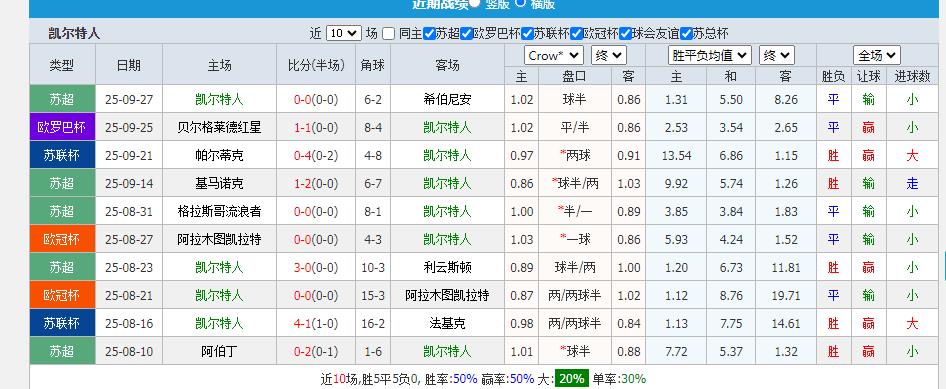Image resolution: width=946 pixels, height=389 pixels.
Task: Click corner count 16-2
Action: [372, 323]
